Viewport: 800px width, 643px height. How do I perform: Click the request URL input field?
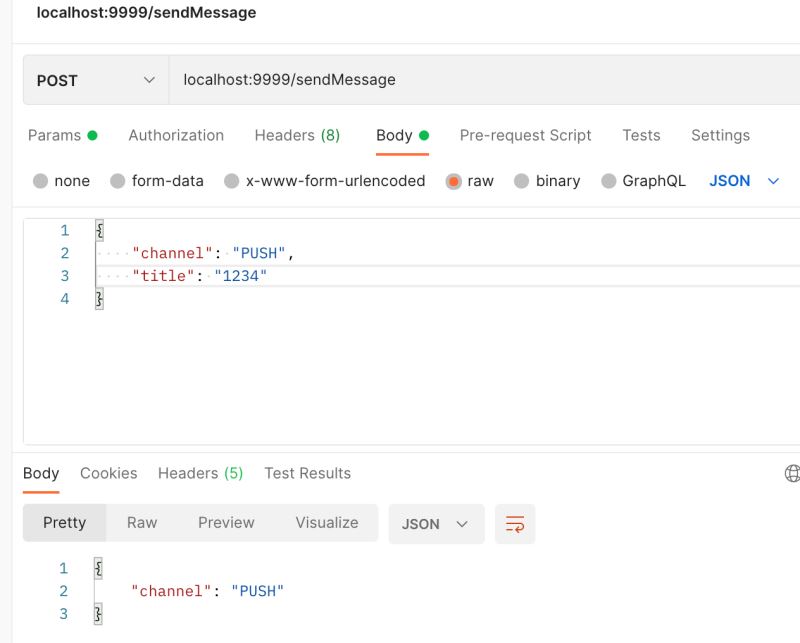484,80
